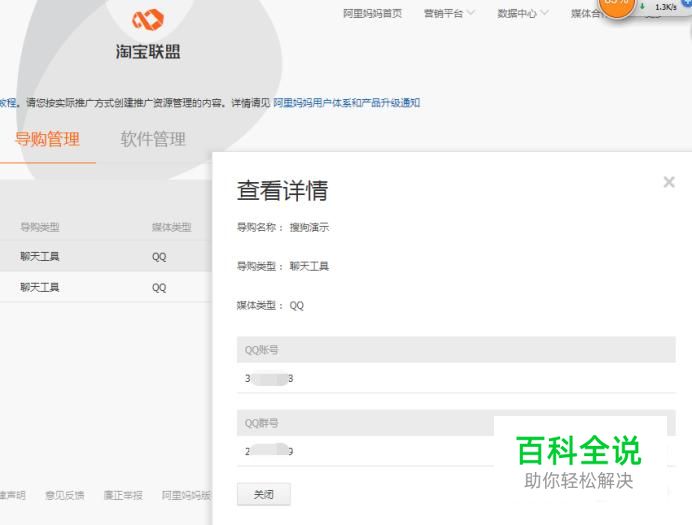Click the 关闭 button
This screenshot has height=525, width=692.
pos(263,495)
